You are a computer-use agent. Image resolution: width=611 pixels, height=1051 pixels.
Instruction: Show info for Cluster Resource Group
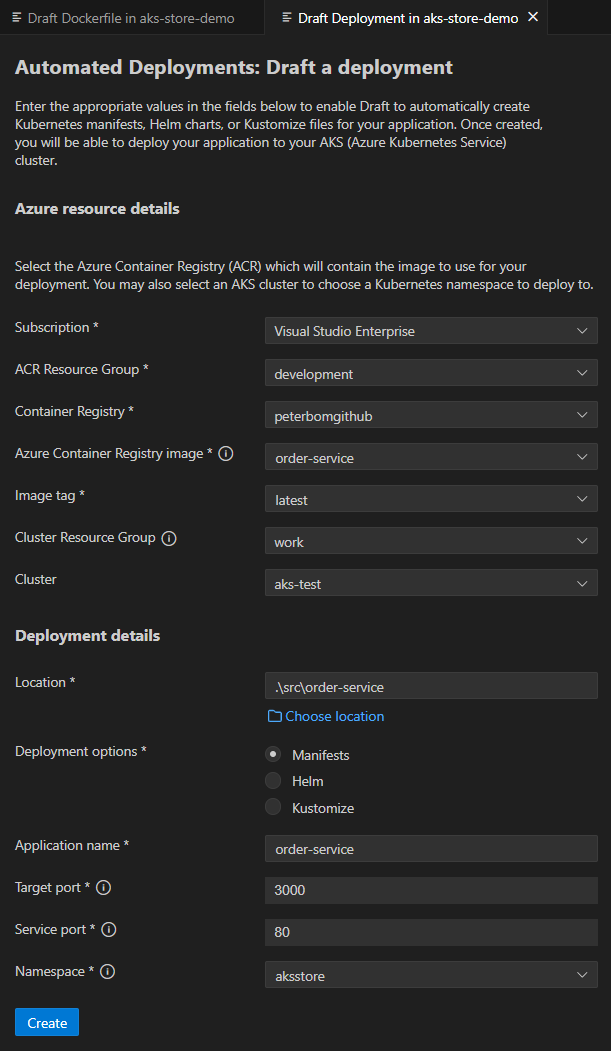169,538
